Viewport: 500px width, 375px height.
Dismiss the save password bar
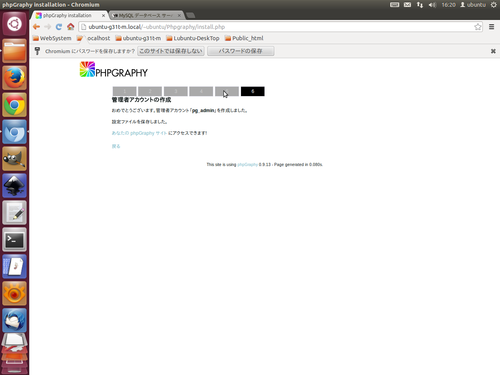tap(493, 51)
